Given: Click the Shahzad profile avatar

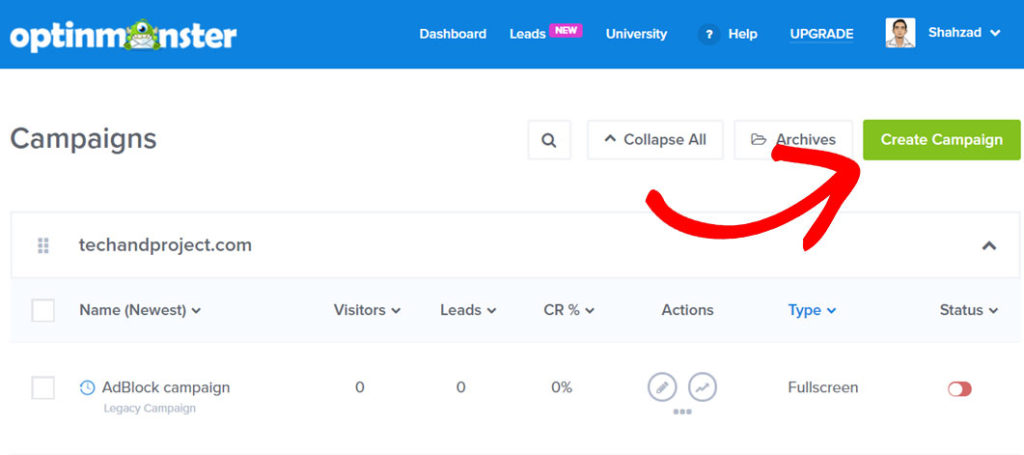Looking at the screenshot, I should click(x=900, y=33).
